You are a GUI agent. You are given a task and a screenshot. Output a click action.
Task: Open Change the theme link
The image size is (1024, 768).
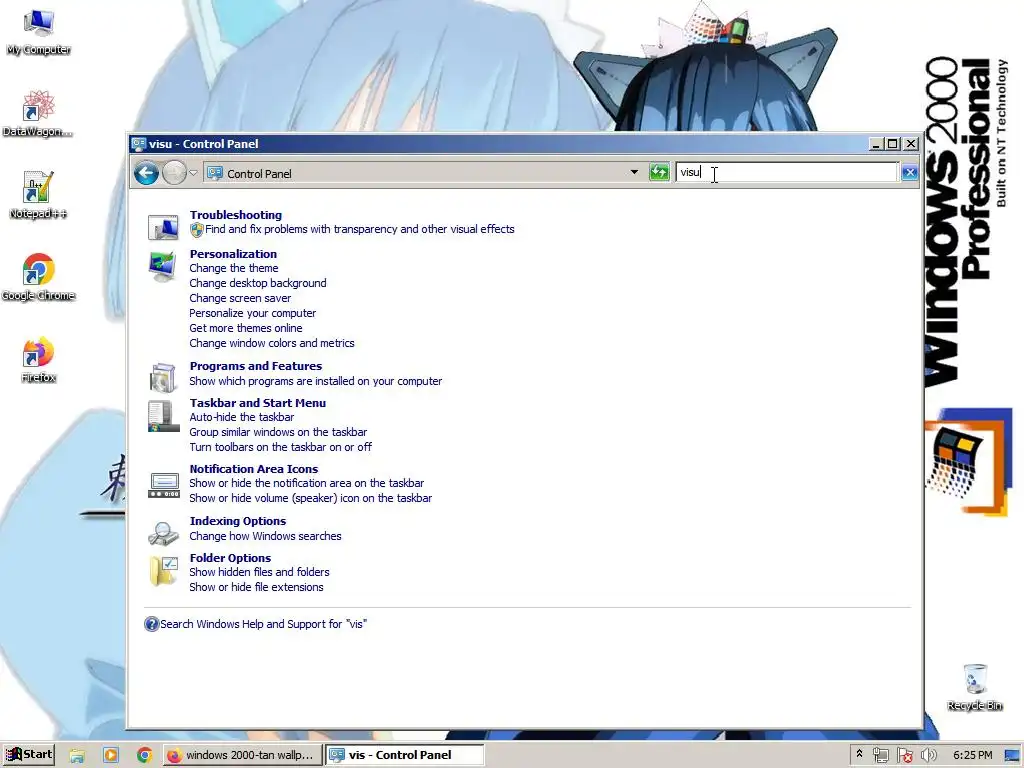click(x=234, y=268)
